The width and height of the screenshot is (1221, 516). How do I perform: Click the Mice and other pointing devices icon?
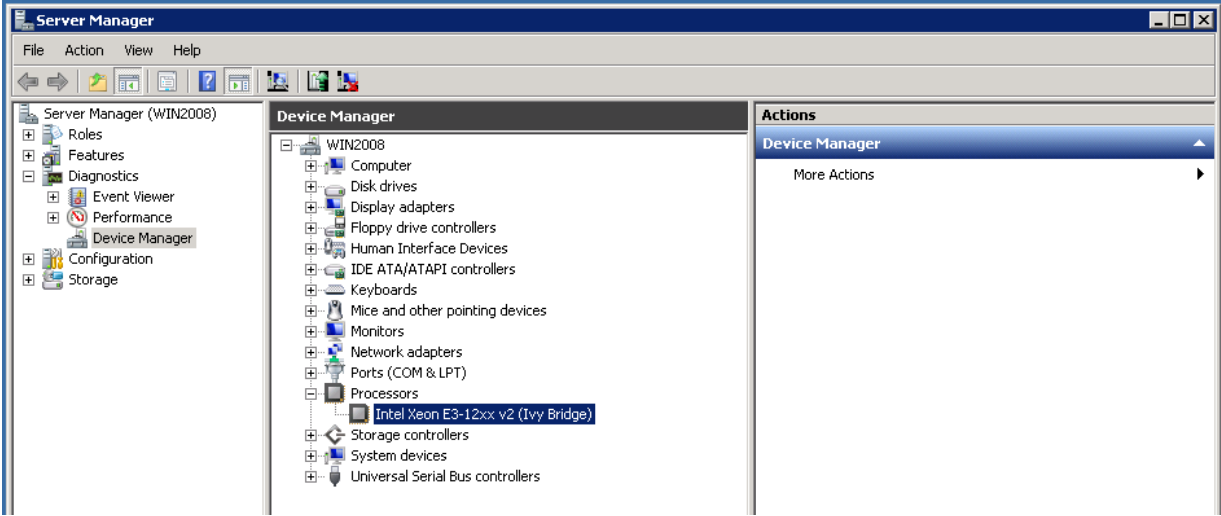coord(335,311)
